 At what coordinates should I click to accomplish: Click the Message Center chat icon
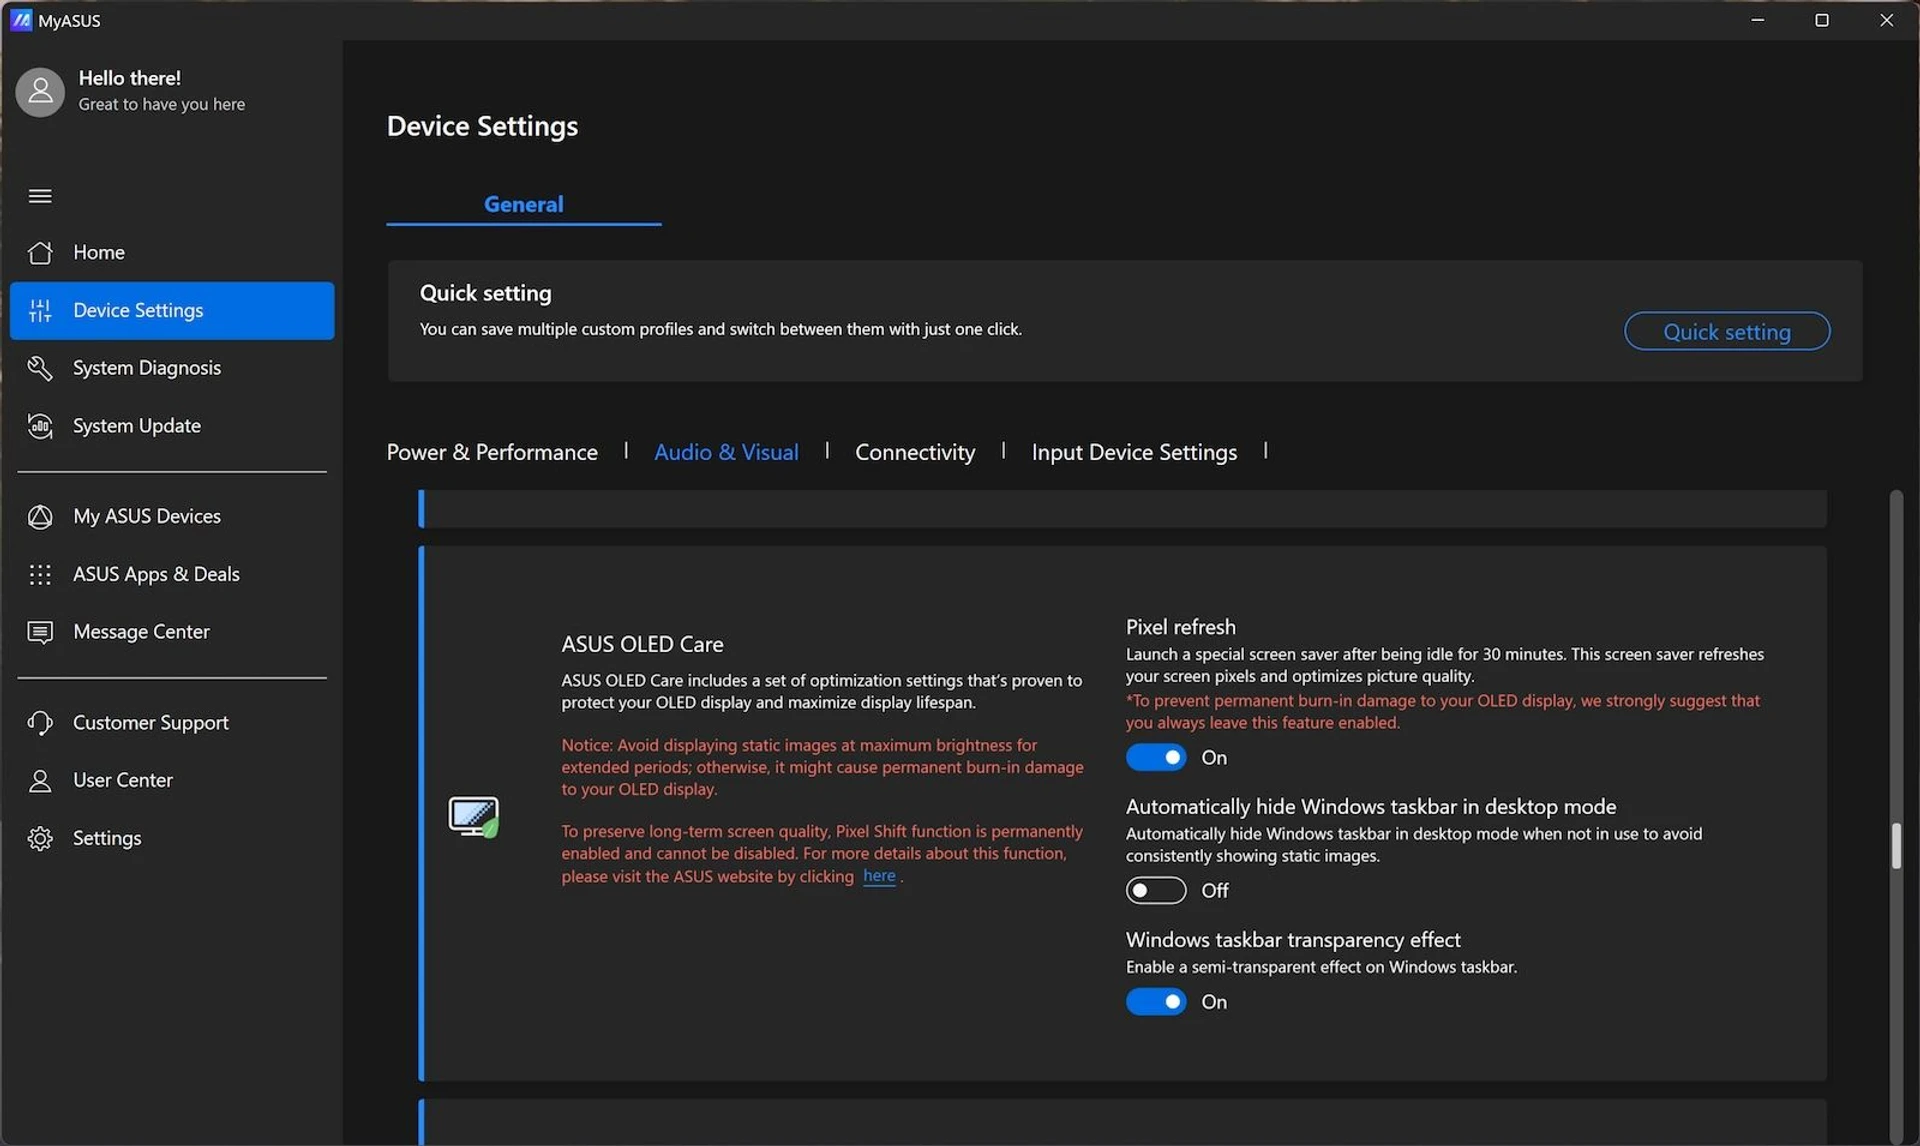[x=40, y=633]
